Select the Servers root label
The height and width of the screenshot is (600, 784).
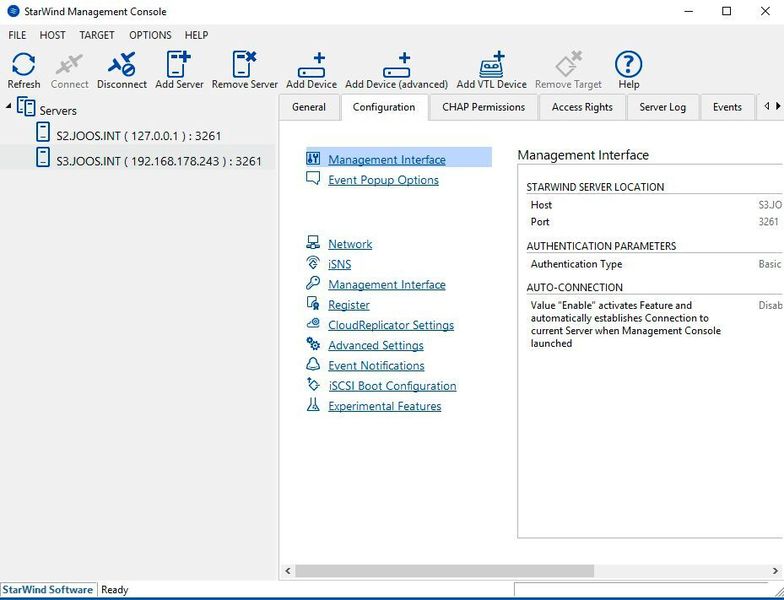tap(58, 110)
